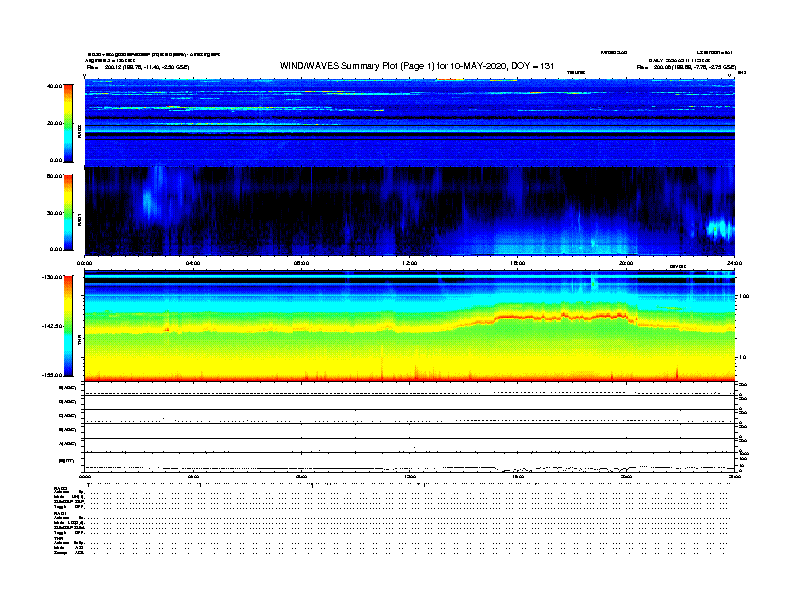792x612 pixels.
Task: Click the 40.00 label on RAD2 color scale
Action: click(55, 86)
